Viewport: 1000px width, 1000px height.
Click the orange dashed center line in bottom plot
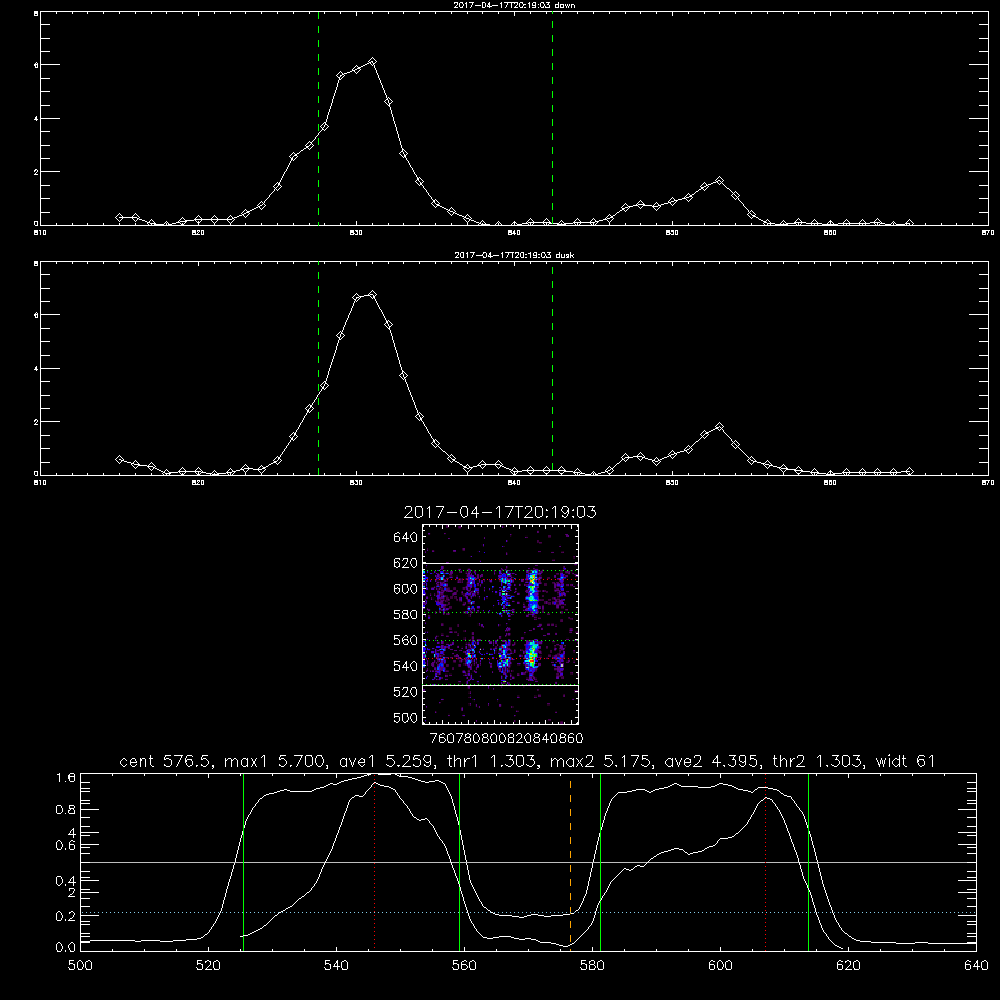[x=570, y=861]
